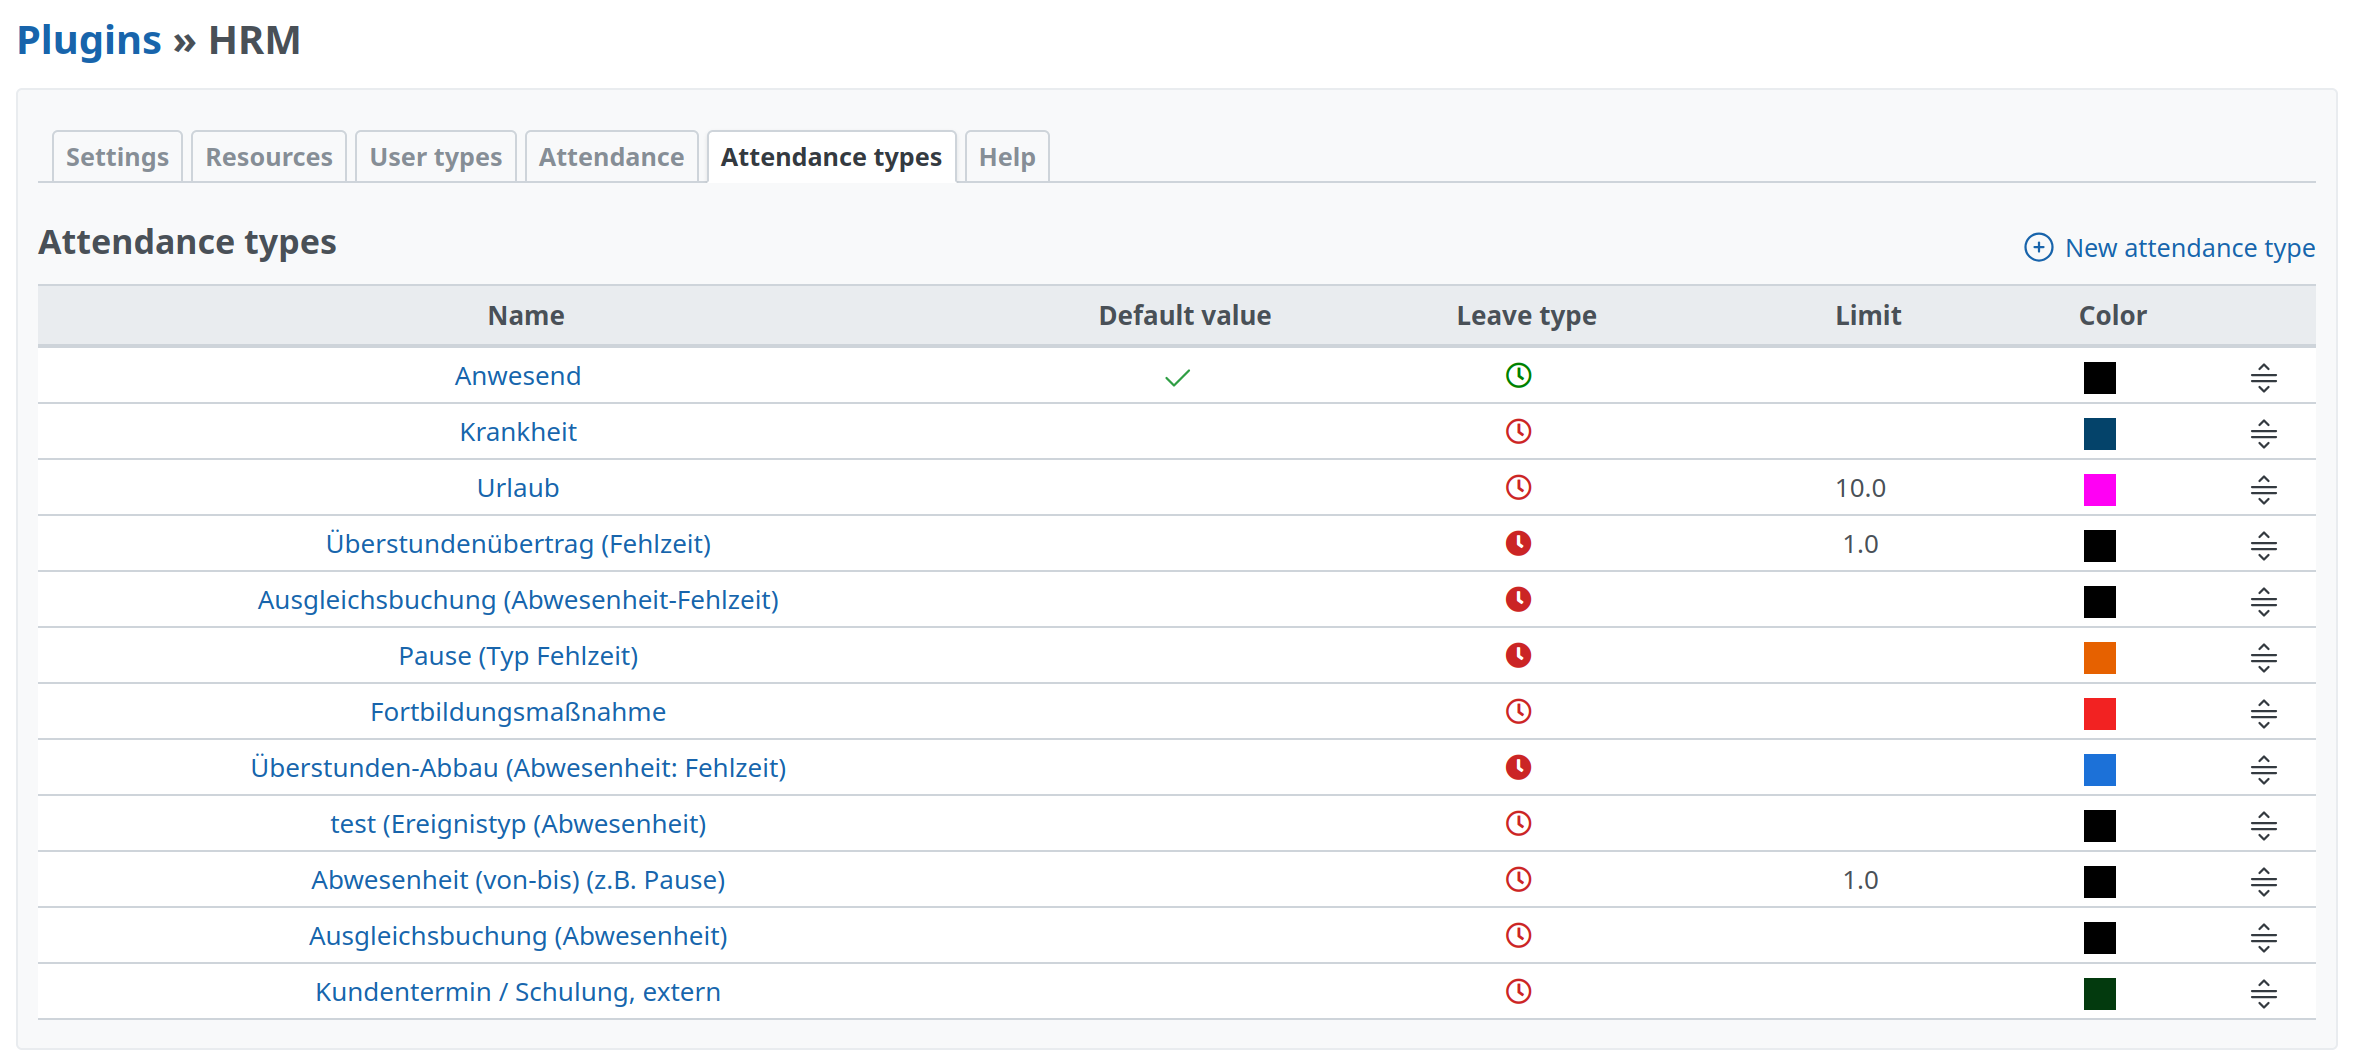Open the Pause (Typ Fehlzeit) link
The height and width of the screenshot is (1058, 2356).
pos(518,656)
